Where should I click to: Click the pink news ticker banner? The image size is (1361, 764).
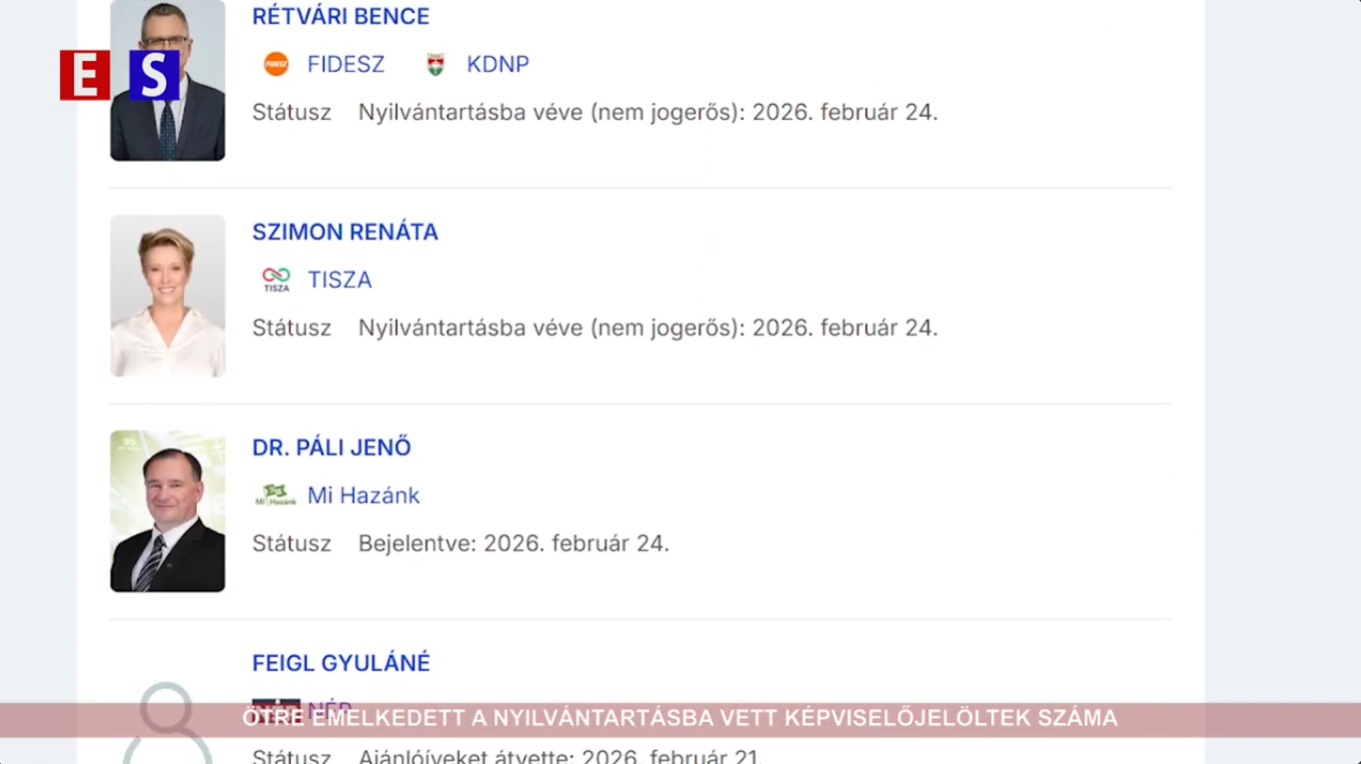680,718
